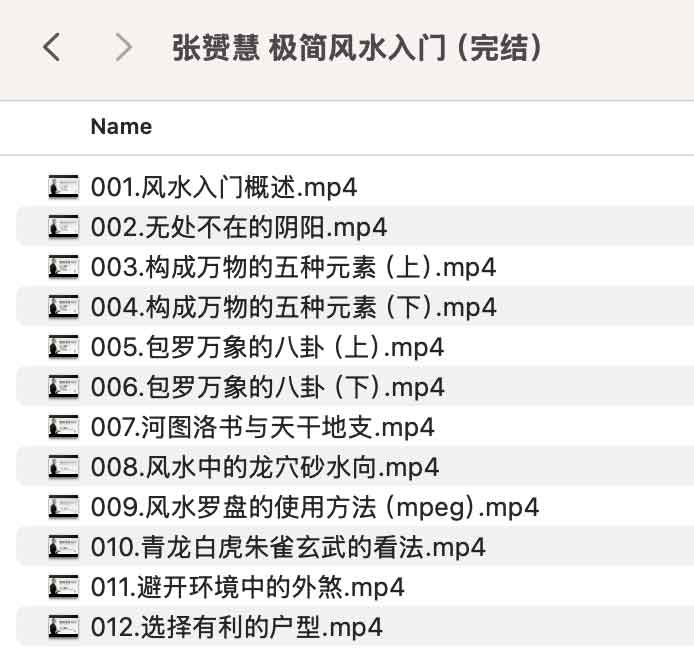Viewport: 694px width, 666px height.
Task: Pick the 010.青龙白虎朱雀玄武的看法.mp4 file name
Action: click(288, 547)
